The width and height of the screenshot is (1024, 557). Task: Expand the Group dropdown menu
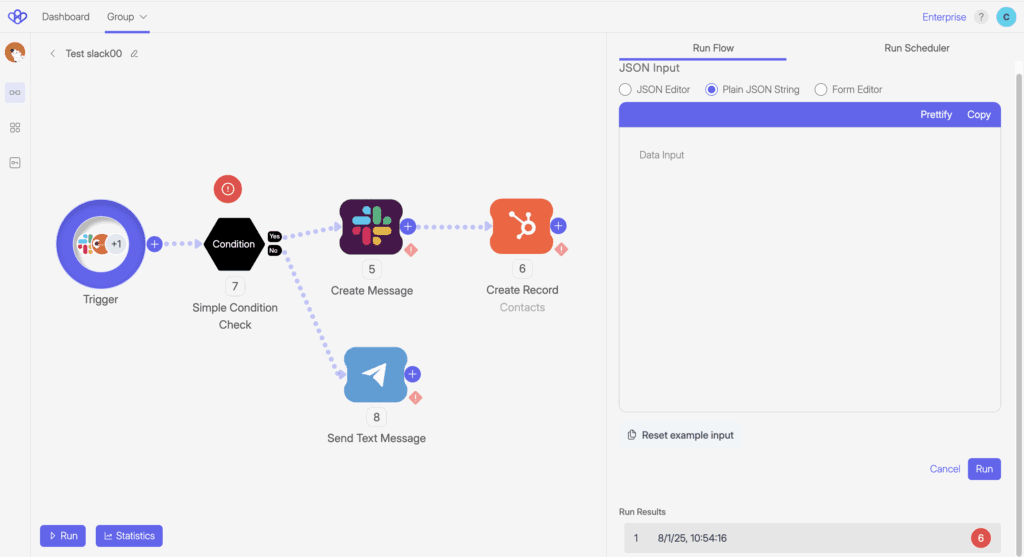click(x=127, y=17)
